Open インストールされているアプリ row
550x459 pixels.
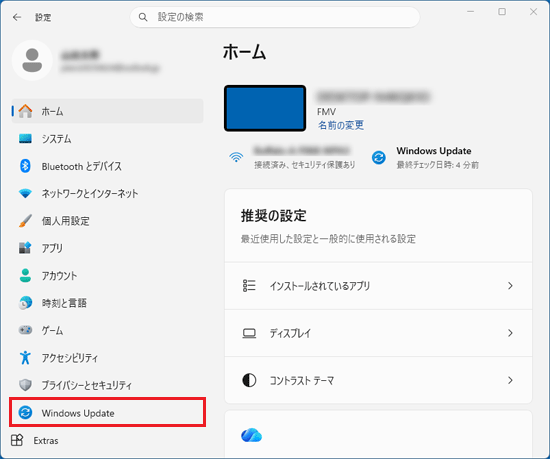378,286
